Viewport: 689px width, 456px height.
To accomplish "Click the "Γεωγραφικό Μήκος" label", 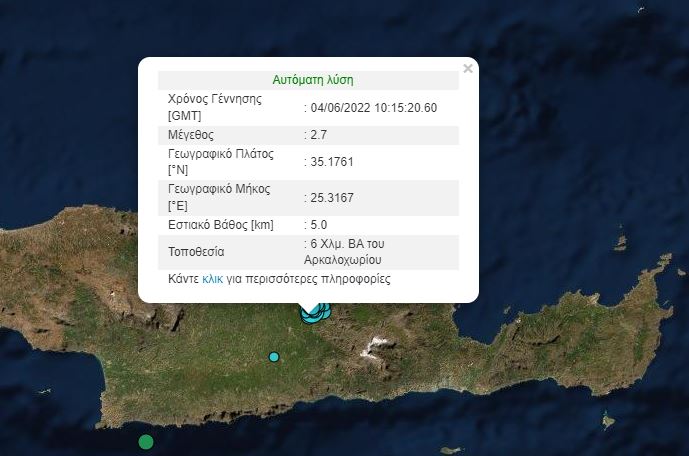I will pos(216,189).
